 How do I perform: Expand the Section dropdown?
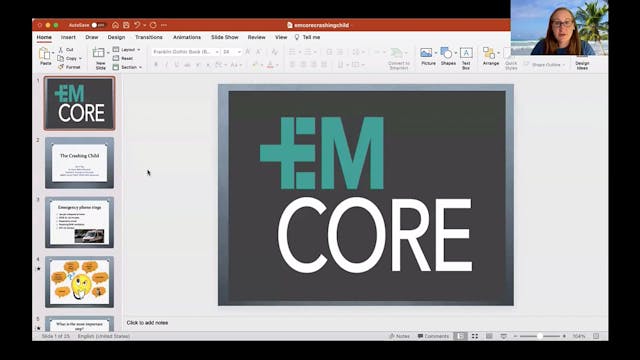pos(127,67)
